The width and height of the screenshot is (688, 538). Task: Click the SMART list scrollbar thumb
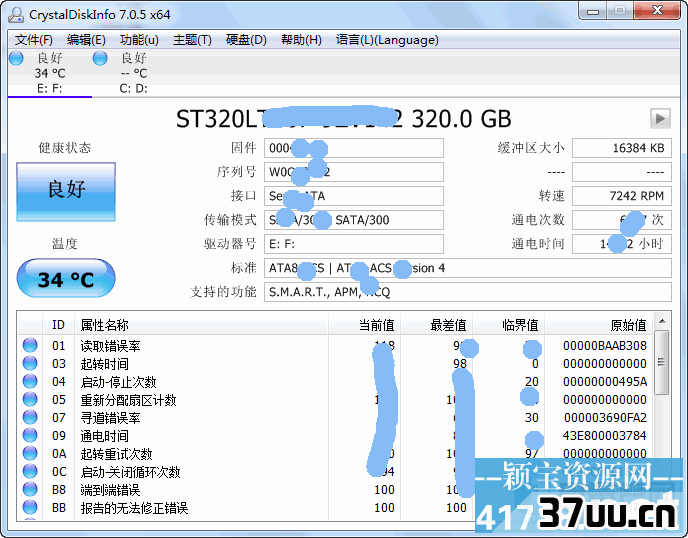click(662, 362)
